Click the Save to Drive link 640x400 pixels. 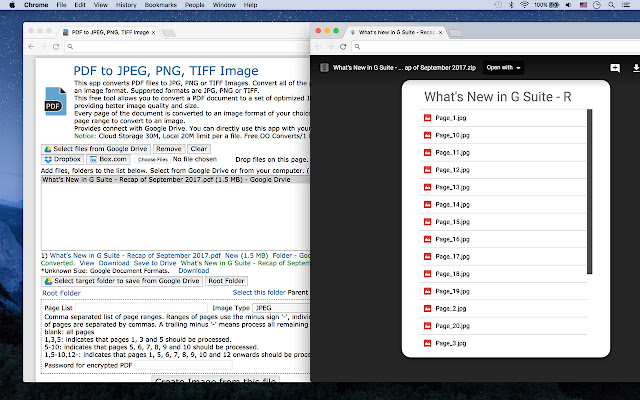(x=155, y=263)
